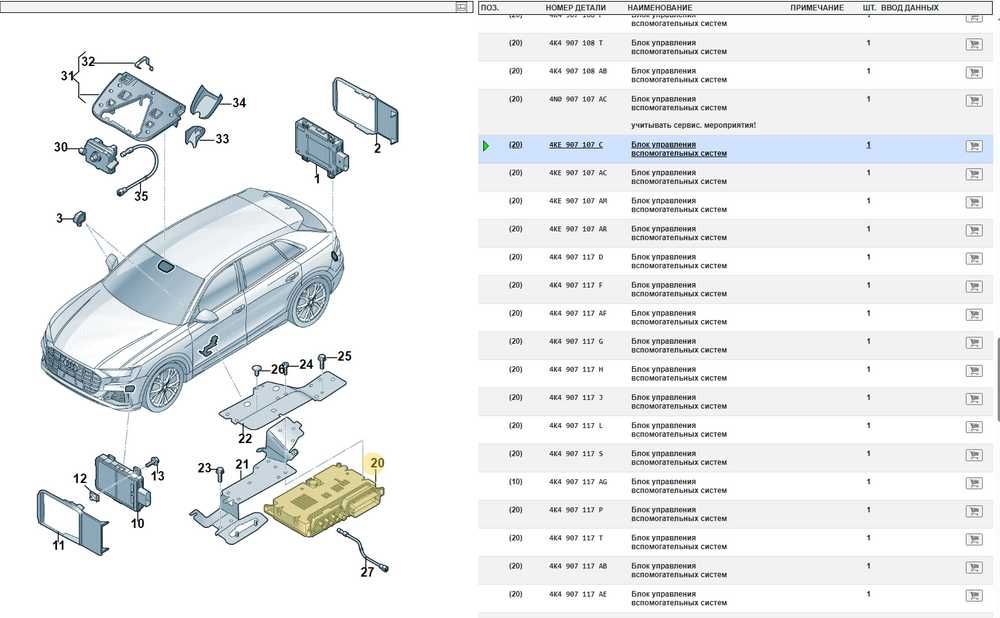Add part 4K4 907 117 G to cart
The image size is (1000, 618).
click(973, 342)
